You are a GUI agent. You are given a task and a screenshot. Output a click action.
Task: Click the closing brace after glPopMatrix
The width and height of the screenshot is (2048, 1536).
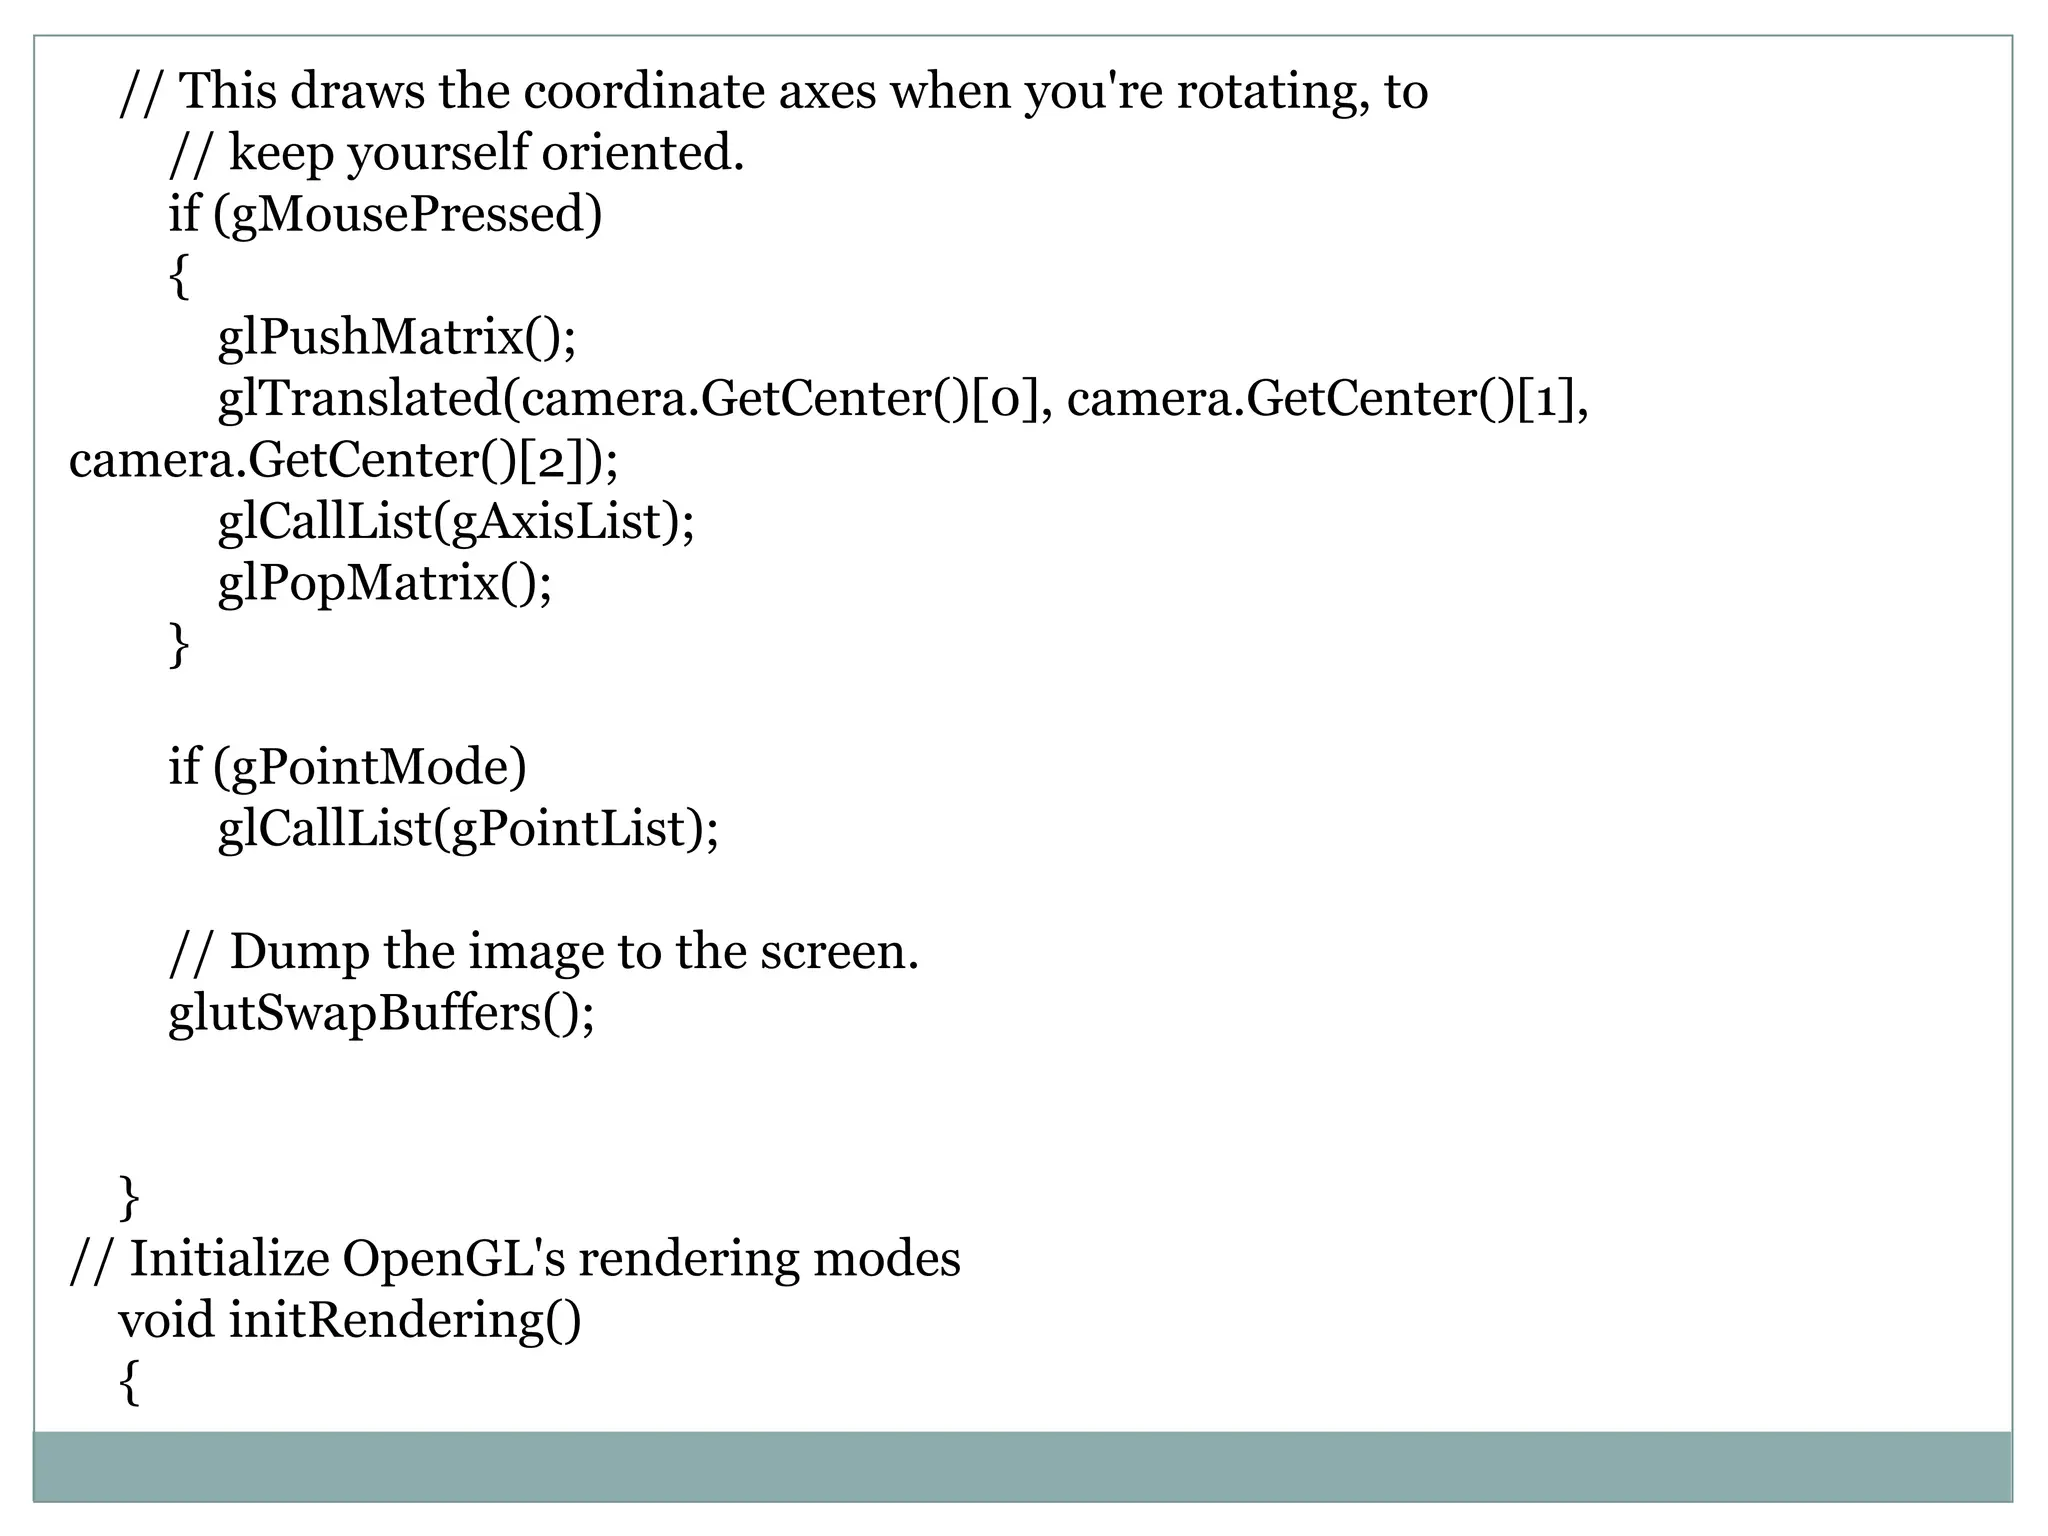(179, 646)
